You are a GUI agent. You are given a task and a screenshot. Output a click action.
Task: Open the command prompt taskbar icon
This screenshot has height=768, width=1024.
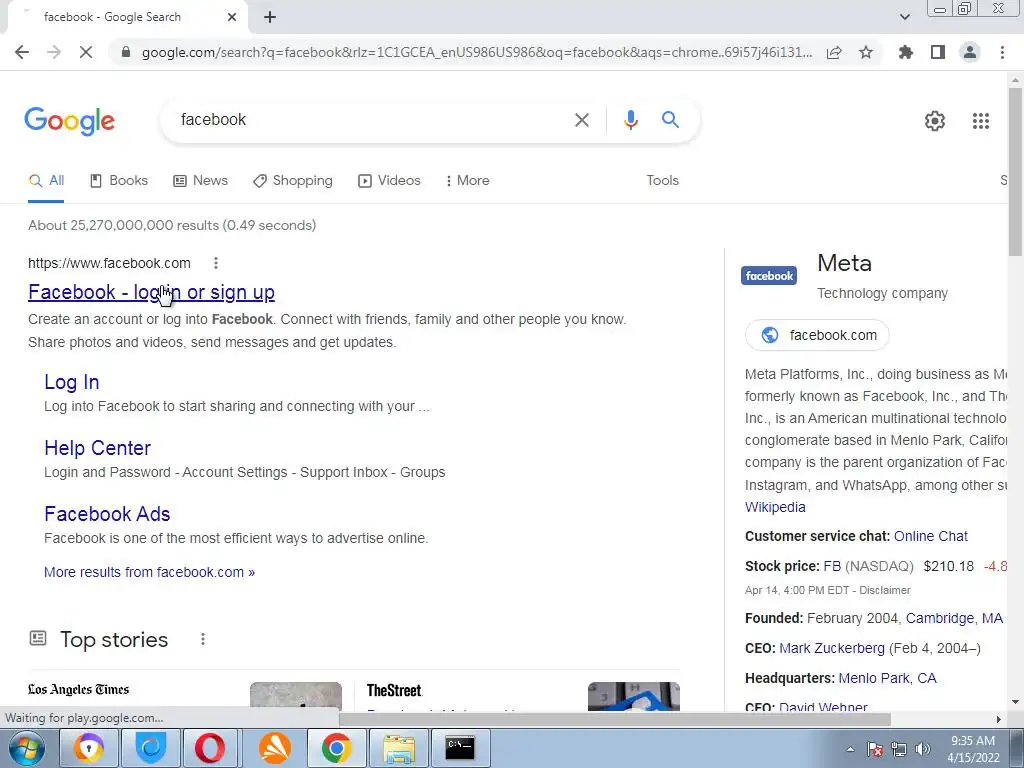[460, 748]
